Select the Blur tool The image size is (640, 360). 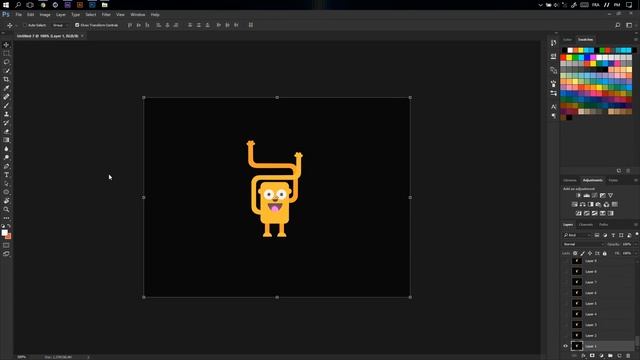tap(6, 149)
